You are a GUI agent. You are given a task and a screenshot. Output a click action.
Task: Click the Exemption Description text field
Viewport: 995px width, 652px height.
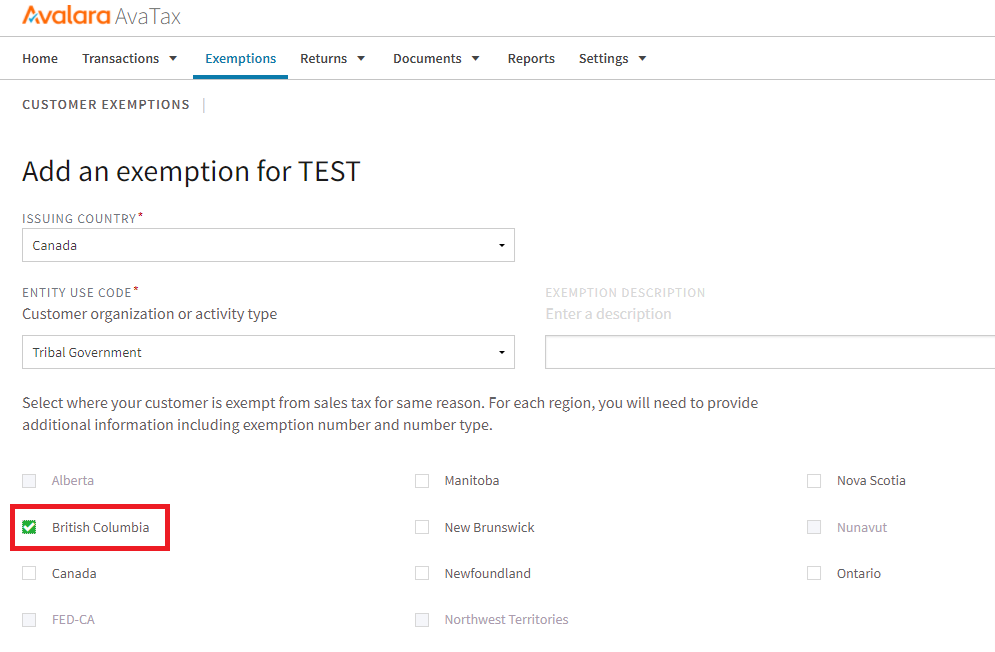click(x=770, y=352)
